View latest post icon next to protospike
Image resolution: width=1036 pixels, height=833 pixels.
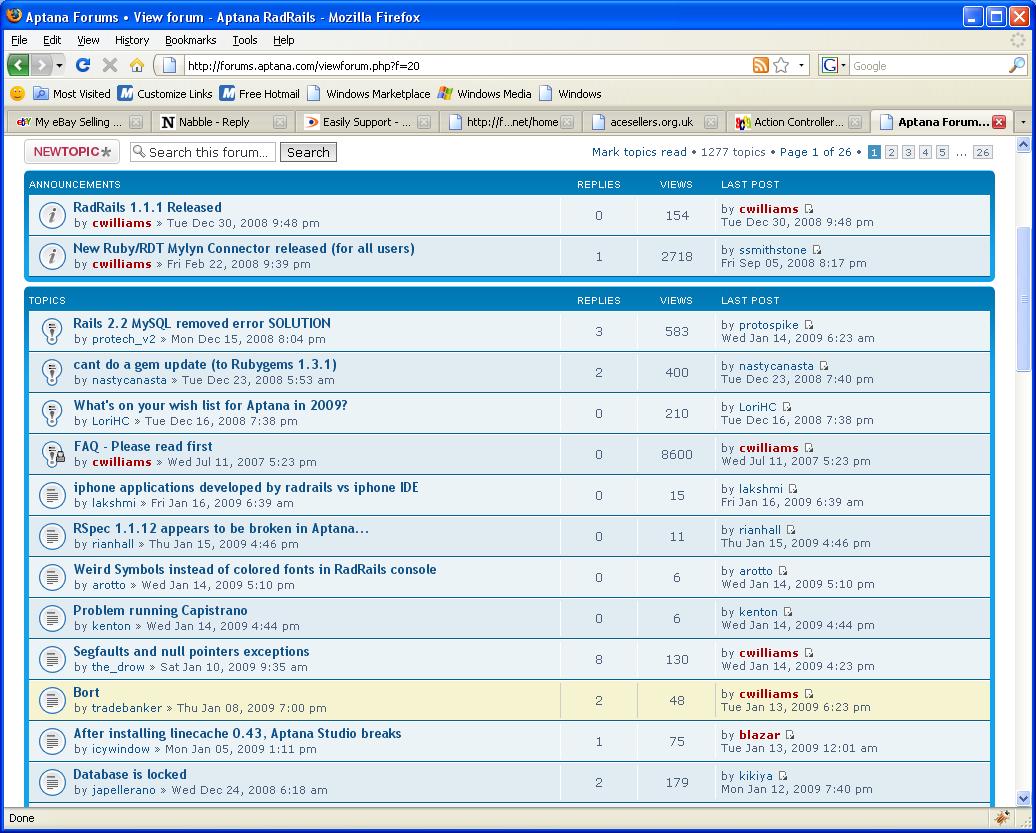point(809,325)
